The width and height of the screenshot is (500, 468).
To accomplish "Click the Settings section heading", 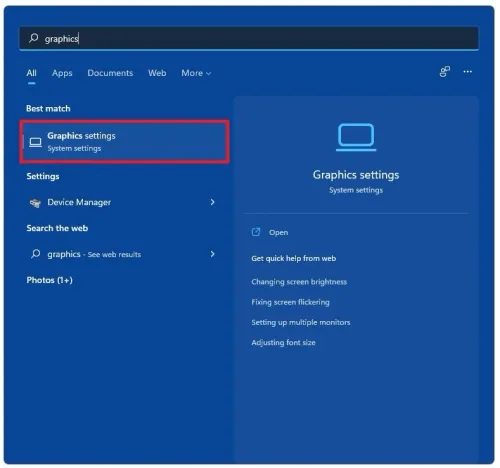I will point(43,176).
